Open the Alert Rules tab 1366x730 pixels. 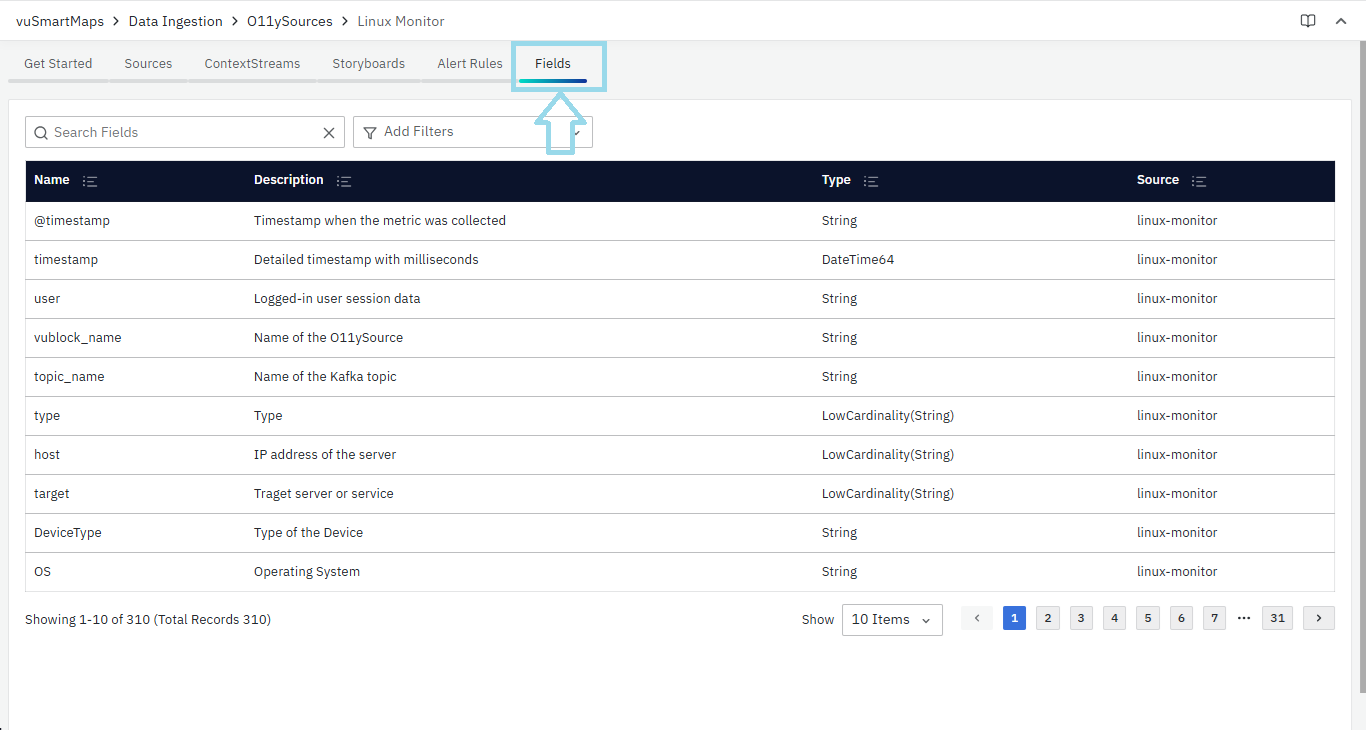(x=469, y=63)
